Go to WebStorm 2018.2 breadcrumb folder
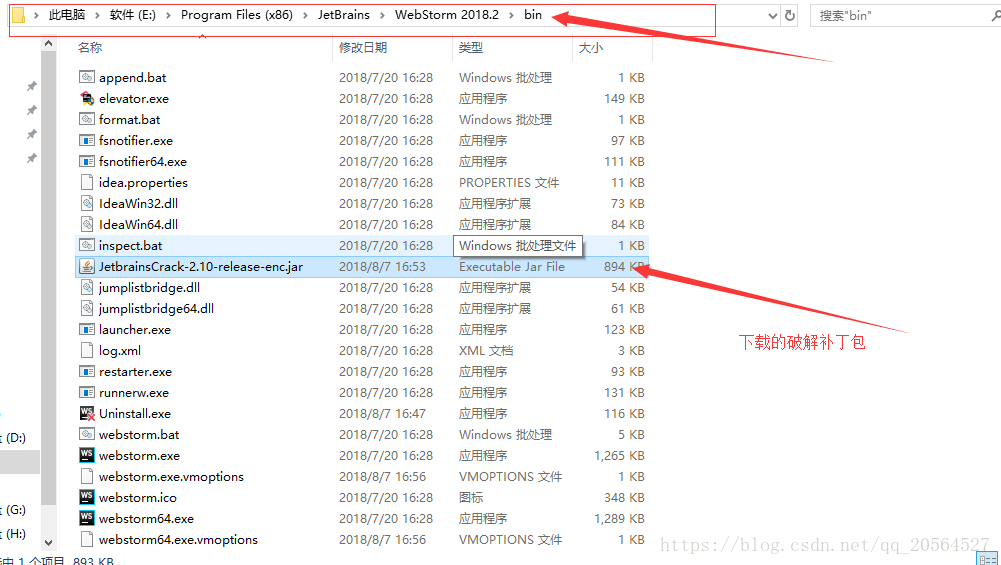Screen dimensions: 1001x565 pyautogui.click(x=447, y=15)
